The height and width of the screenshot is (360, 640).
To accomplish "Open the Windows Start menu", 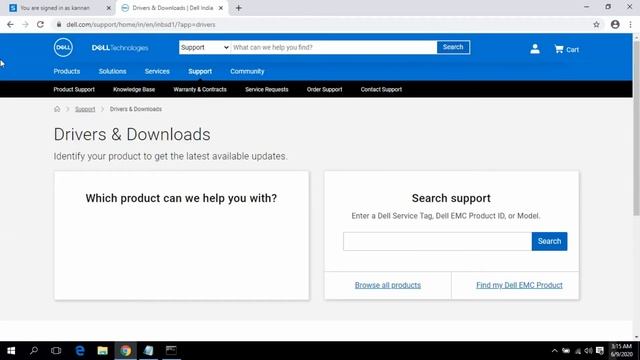I will pos(11,351).
